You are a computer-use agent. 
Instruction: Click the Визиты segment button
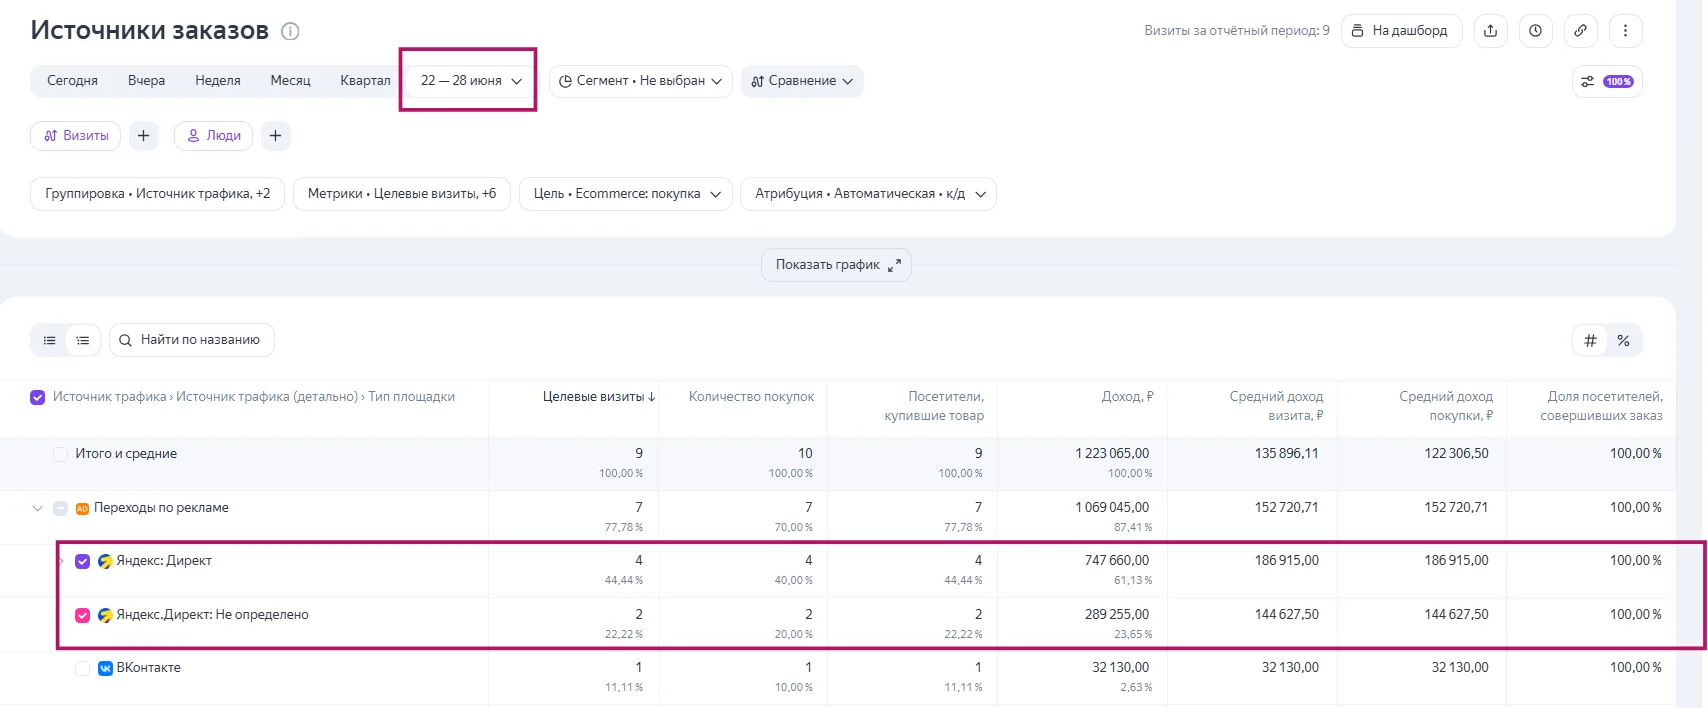tap(76, 136)
